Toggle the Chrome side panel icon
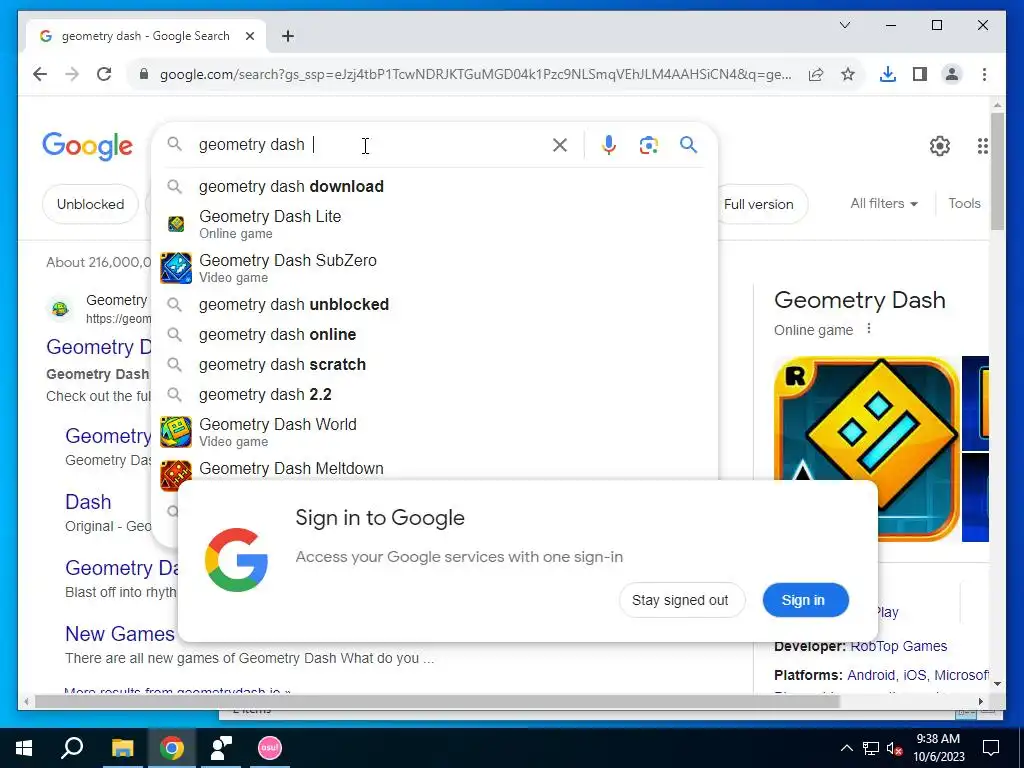The image size is (1024, 768). click(x=920, y=74)
